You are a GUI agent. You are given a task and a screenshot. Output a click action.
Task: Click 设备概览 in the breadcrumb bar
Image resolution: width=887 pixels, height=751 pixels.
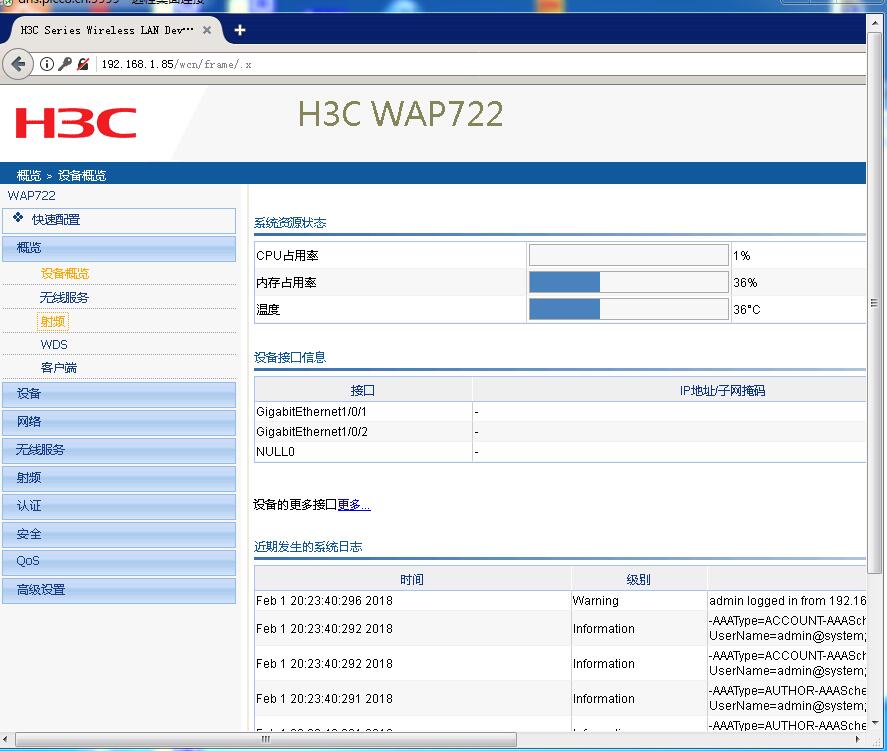point(82,175)
